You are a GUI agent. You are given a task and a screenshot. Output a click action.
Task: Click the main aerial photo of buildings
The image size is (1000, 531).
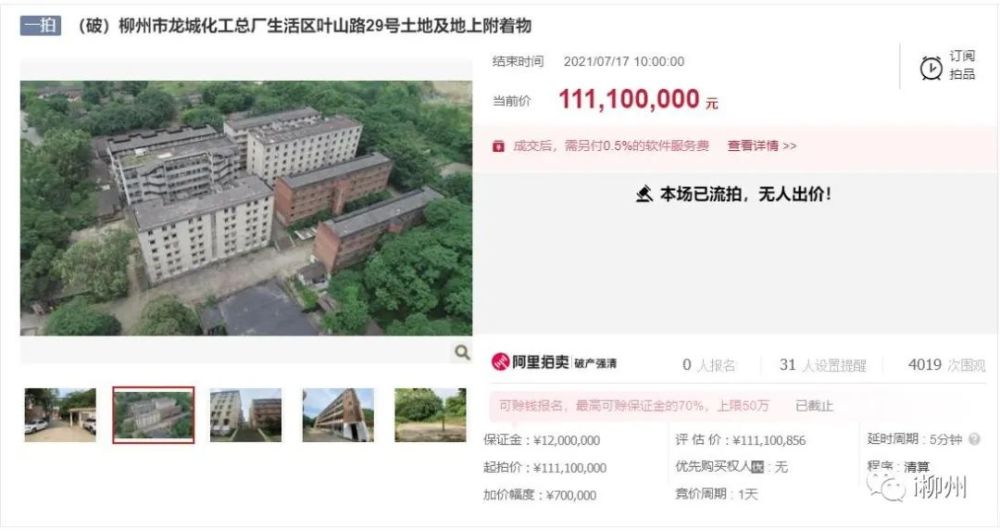coord(246,208)
